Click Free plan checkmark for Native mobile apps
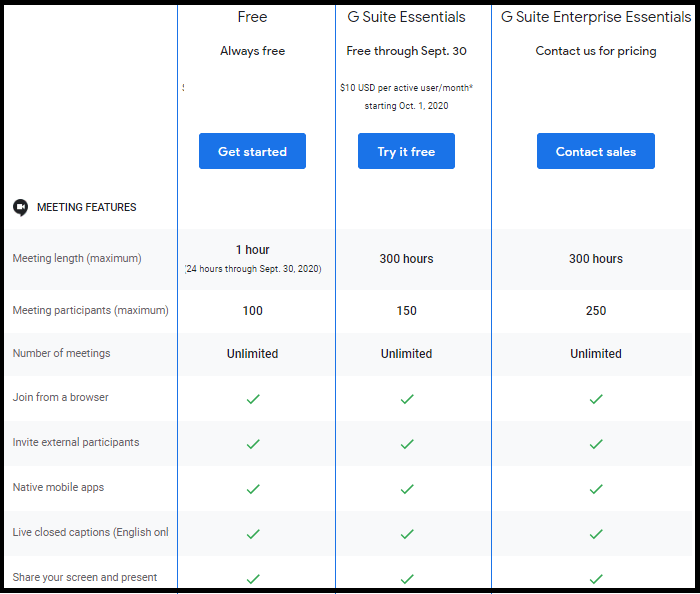The width and height of the screenshot is (700, 594). click(253, 488)
